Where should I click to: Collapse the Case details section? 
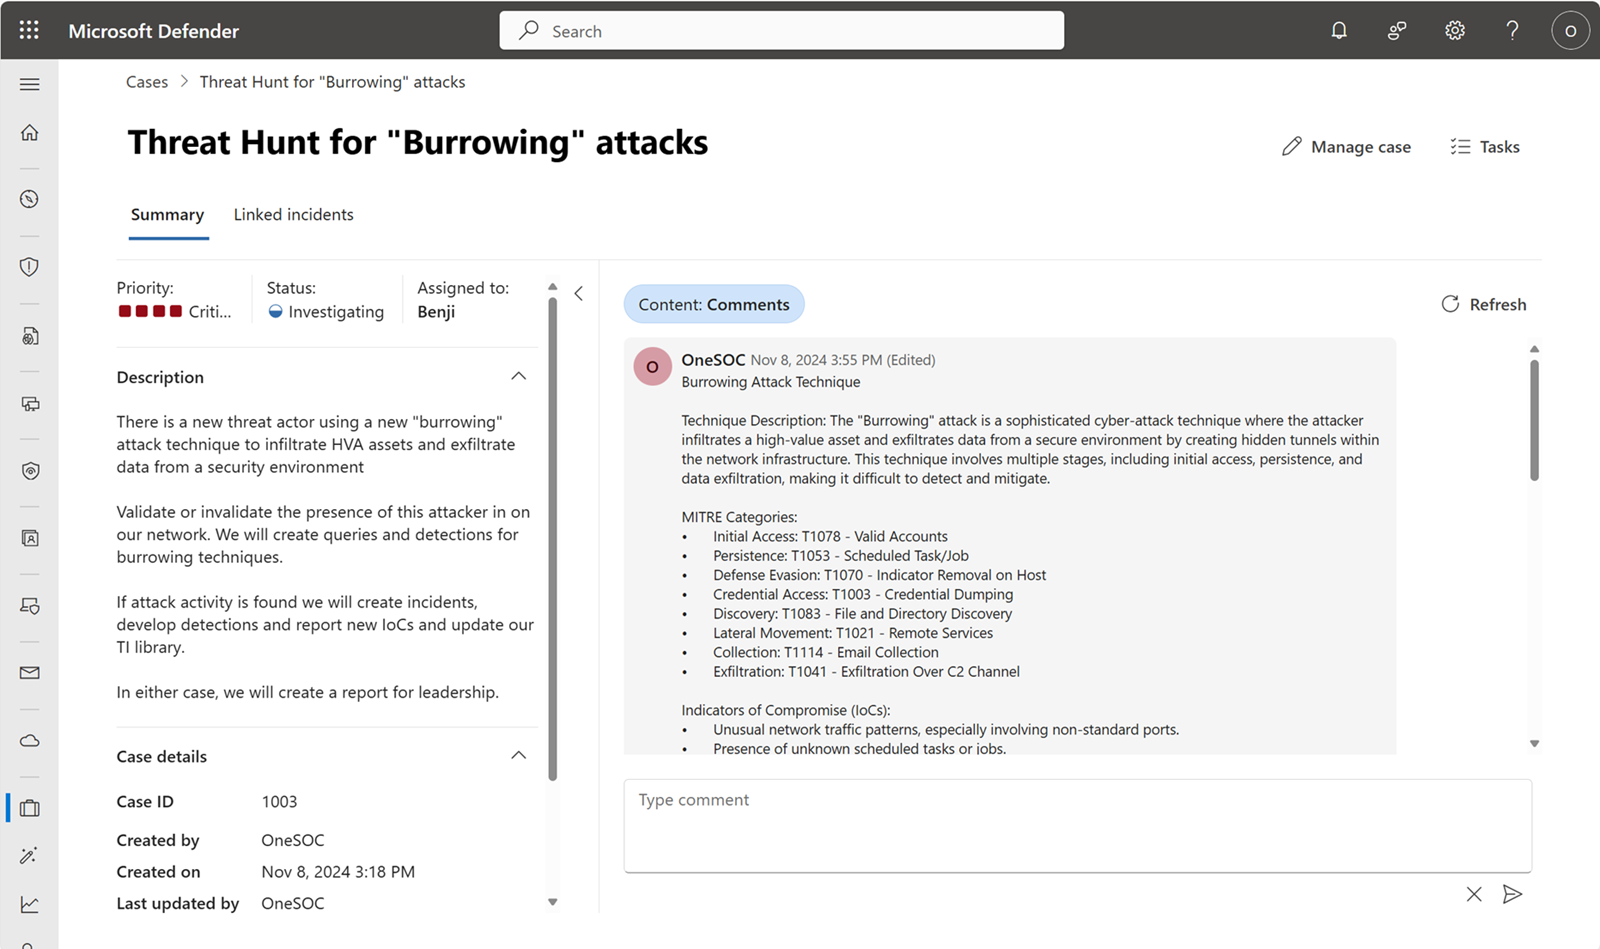click(518, 756)
